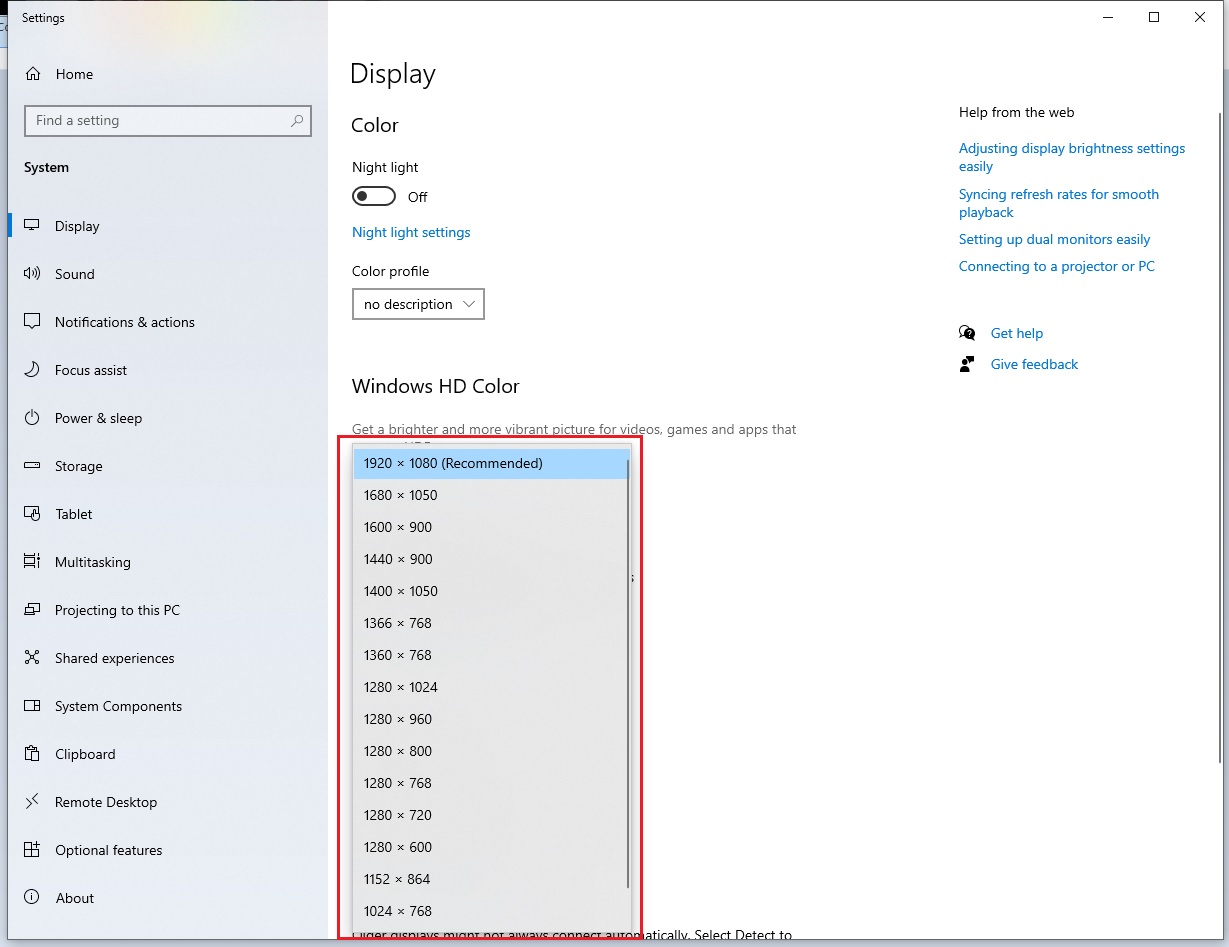
Task: Open the About settings page
Action: click(x=168, y=898)
